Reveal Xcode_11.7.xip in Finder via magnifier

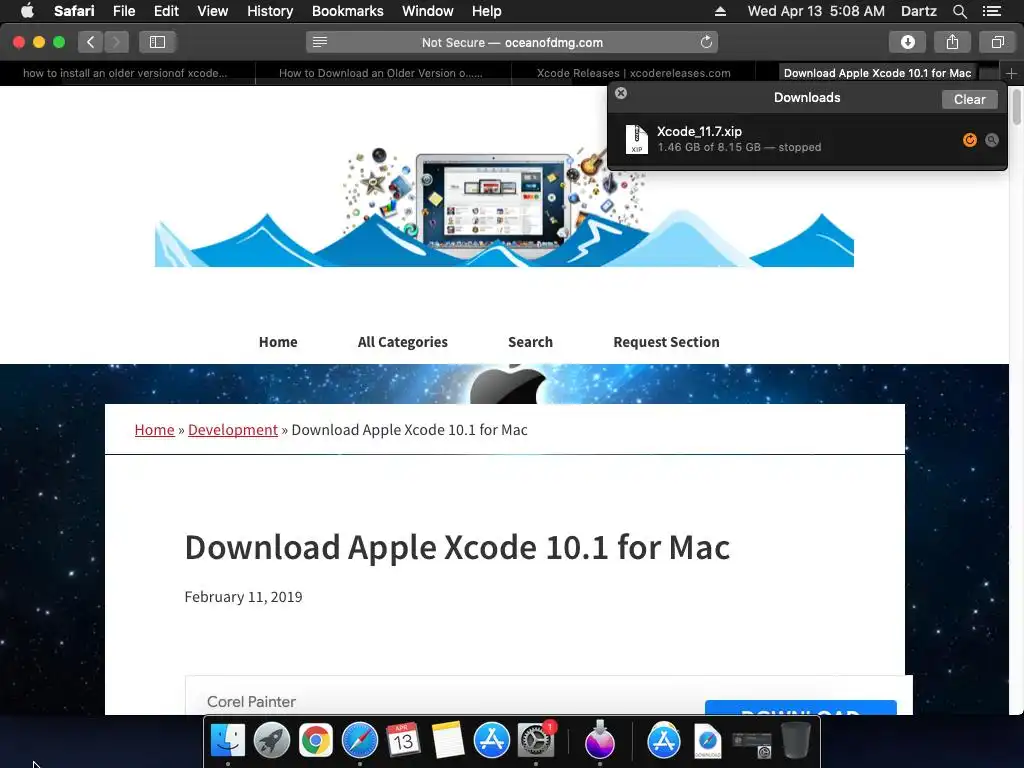coord(992,140)
